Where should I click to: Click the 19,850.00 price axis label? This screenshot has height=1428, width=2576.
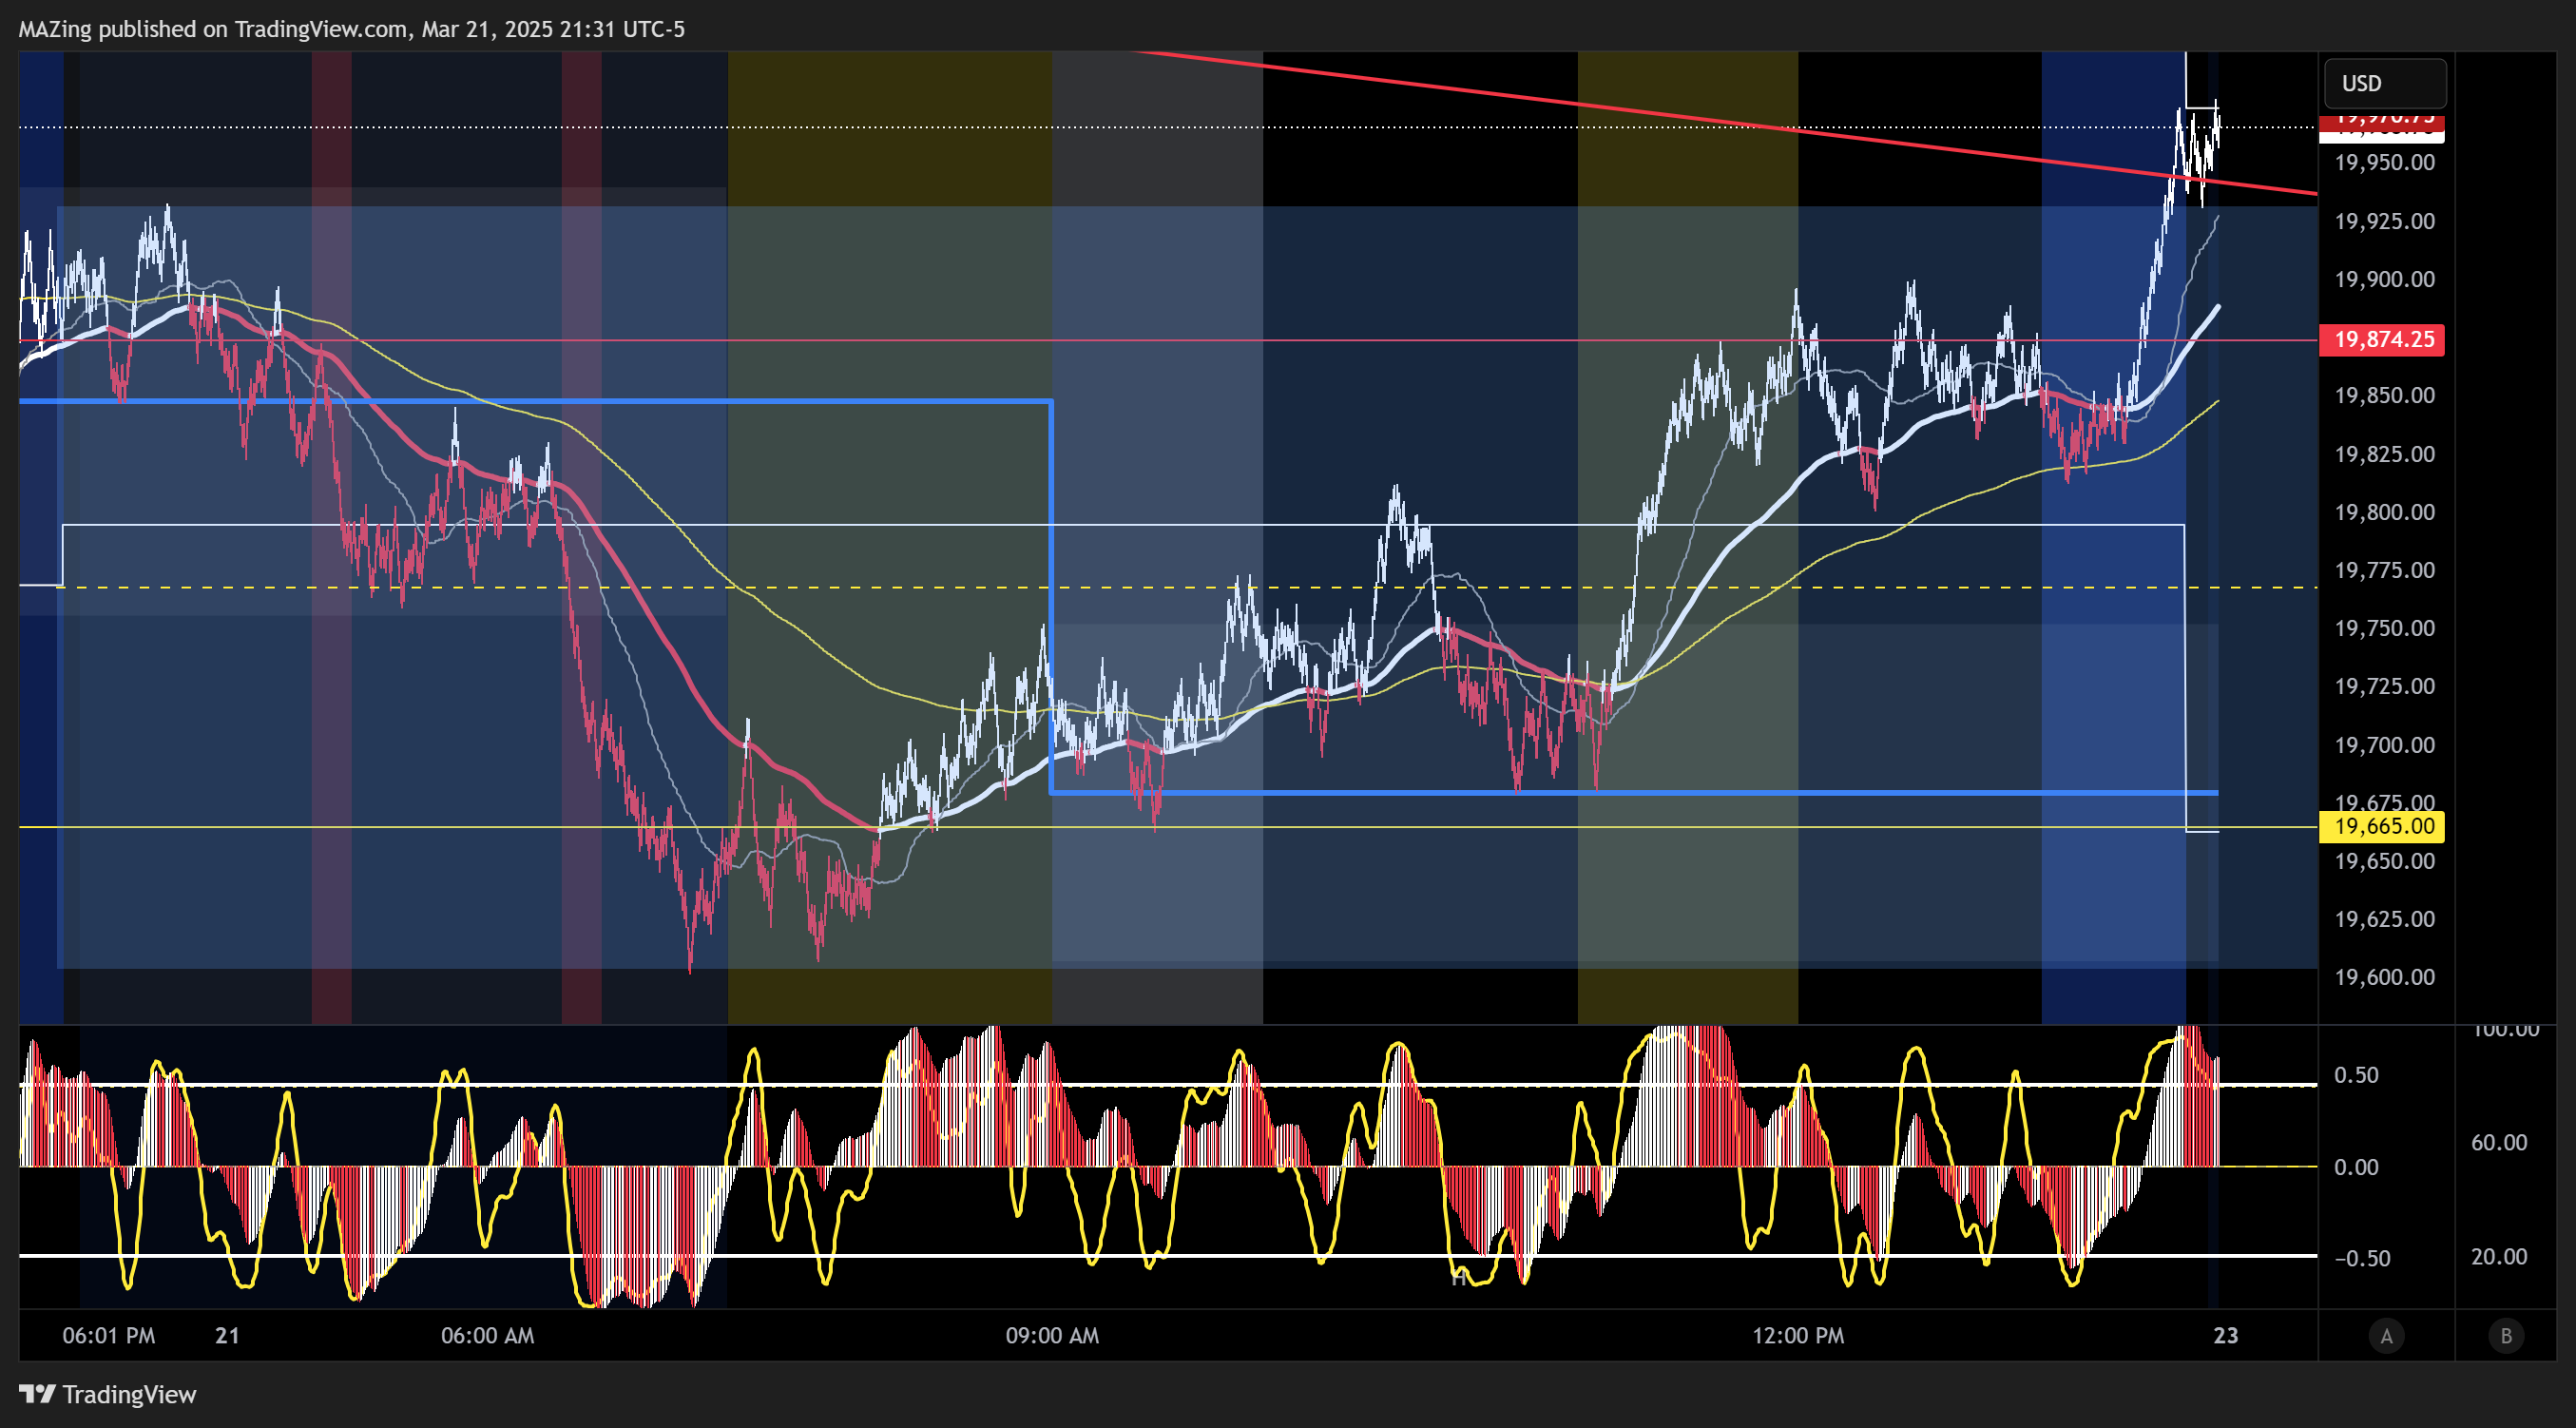click(x=2384, y=395)
